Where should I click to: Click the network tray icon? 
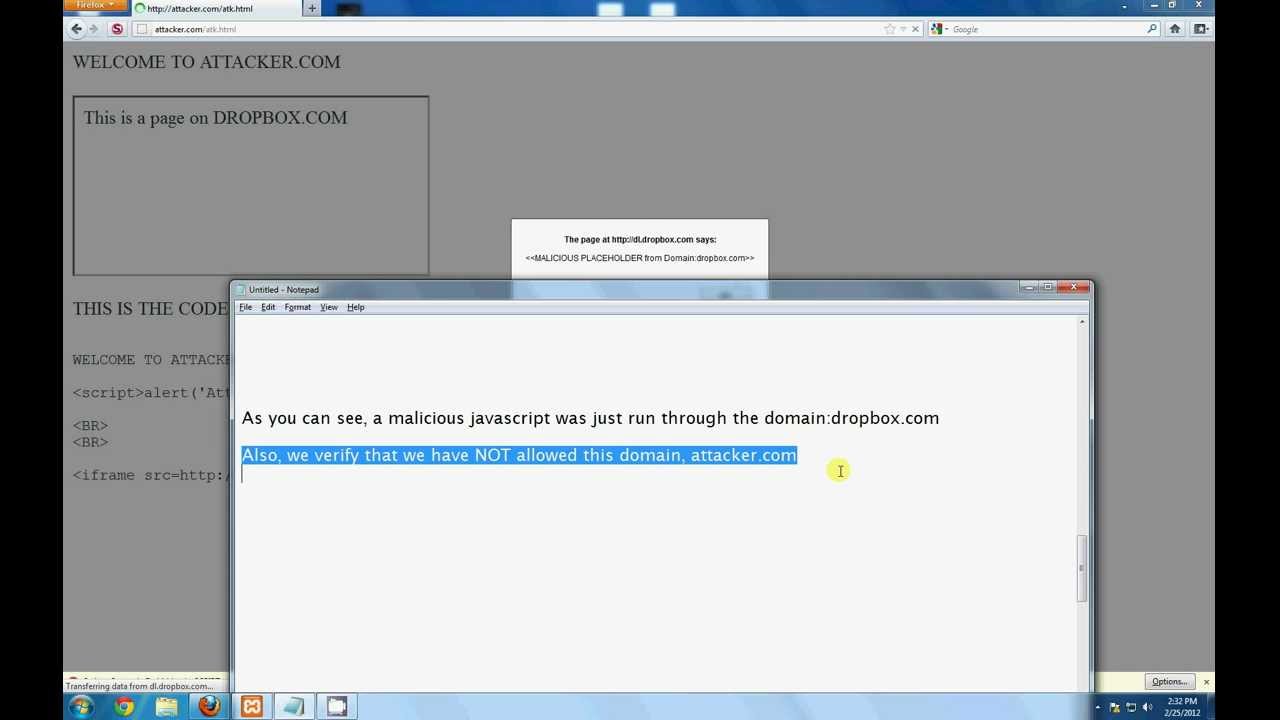pyautogui.click(x=1130, y=707)
